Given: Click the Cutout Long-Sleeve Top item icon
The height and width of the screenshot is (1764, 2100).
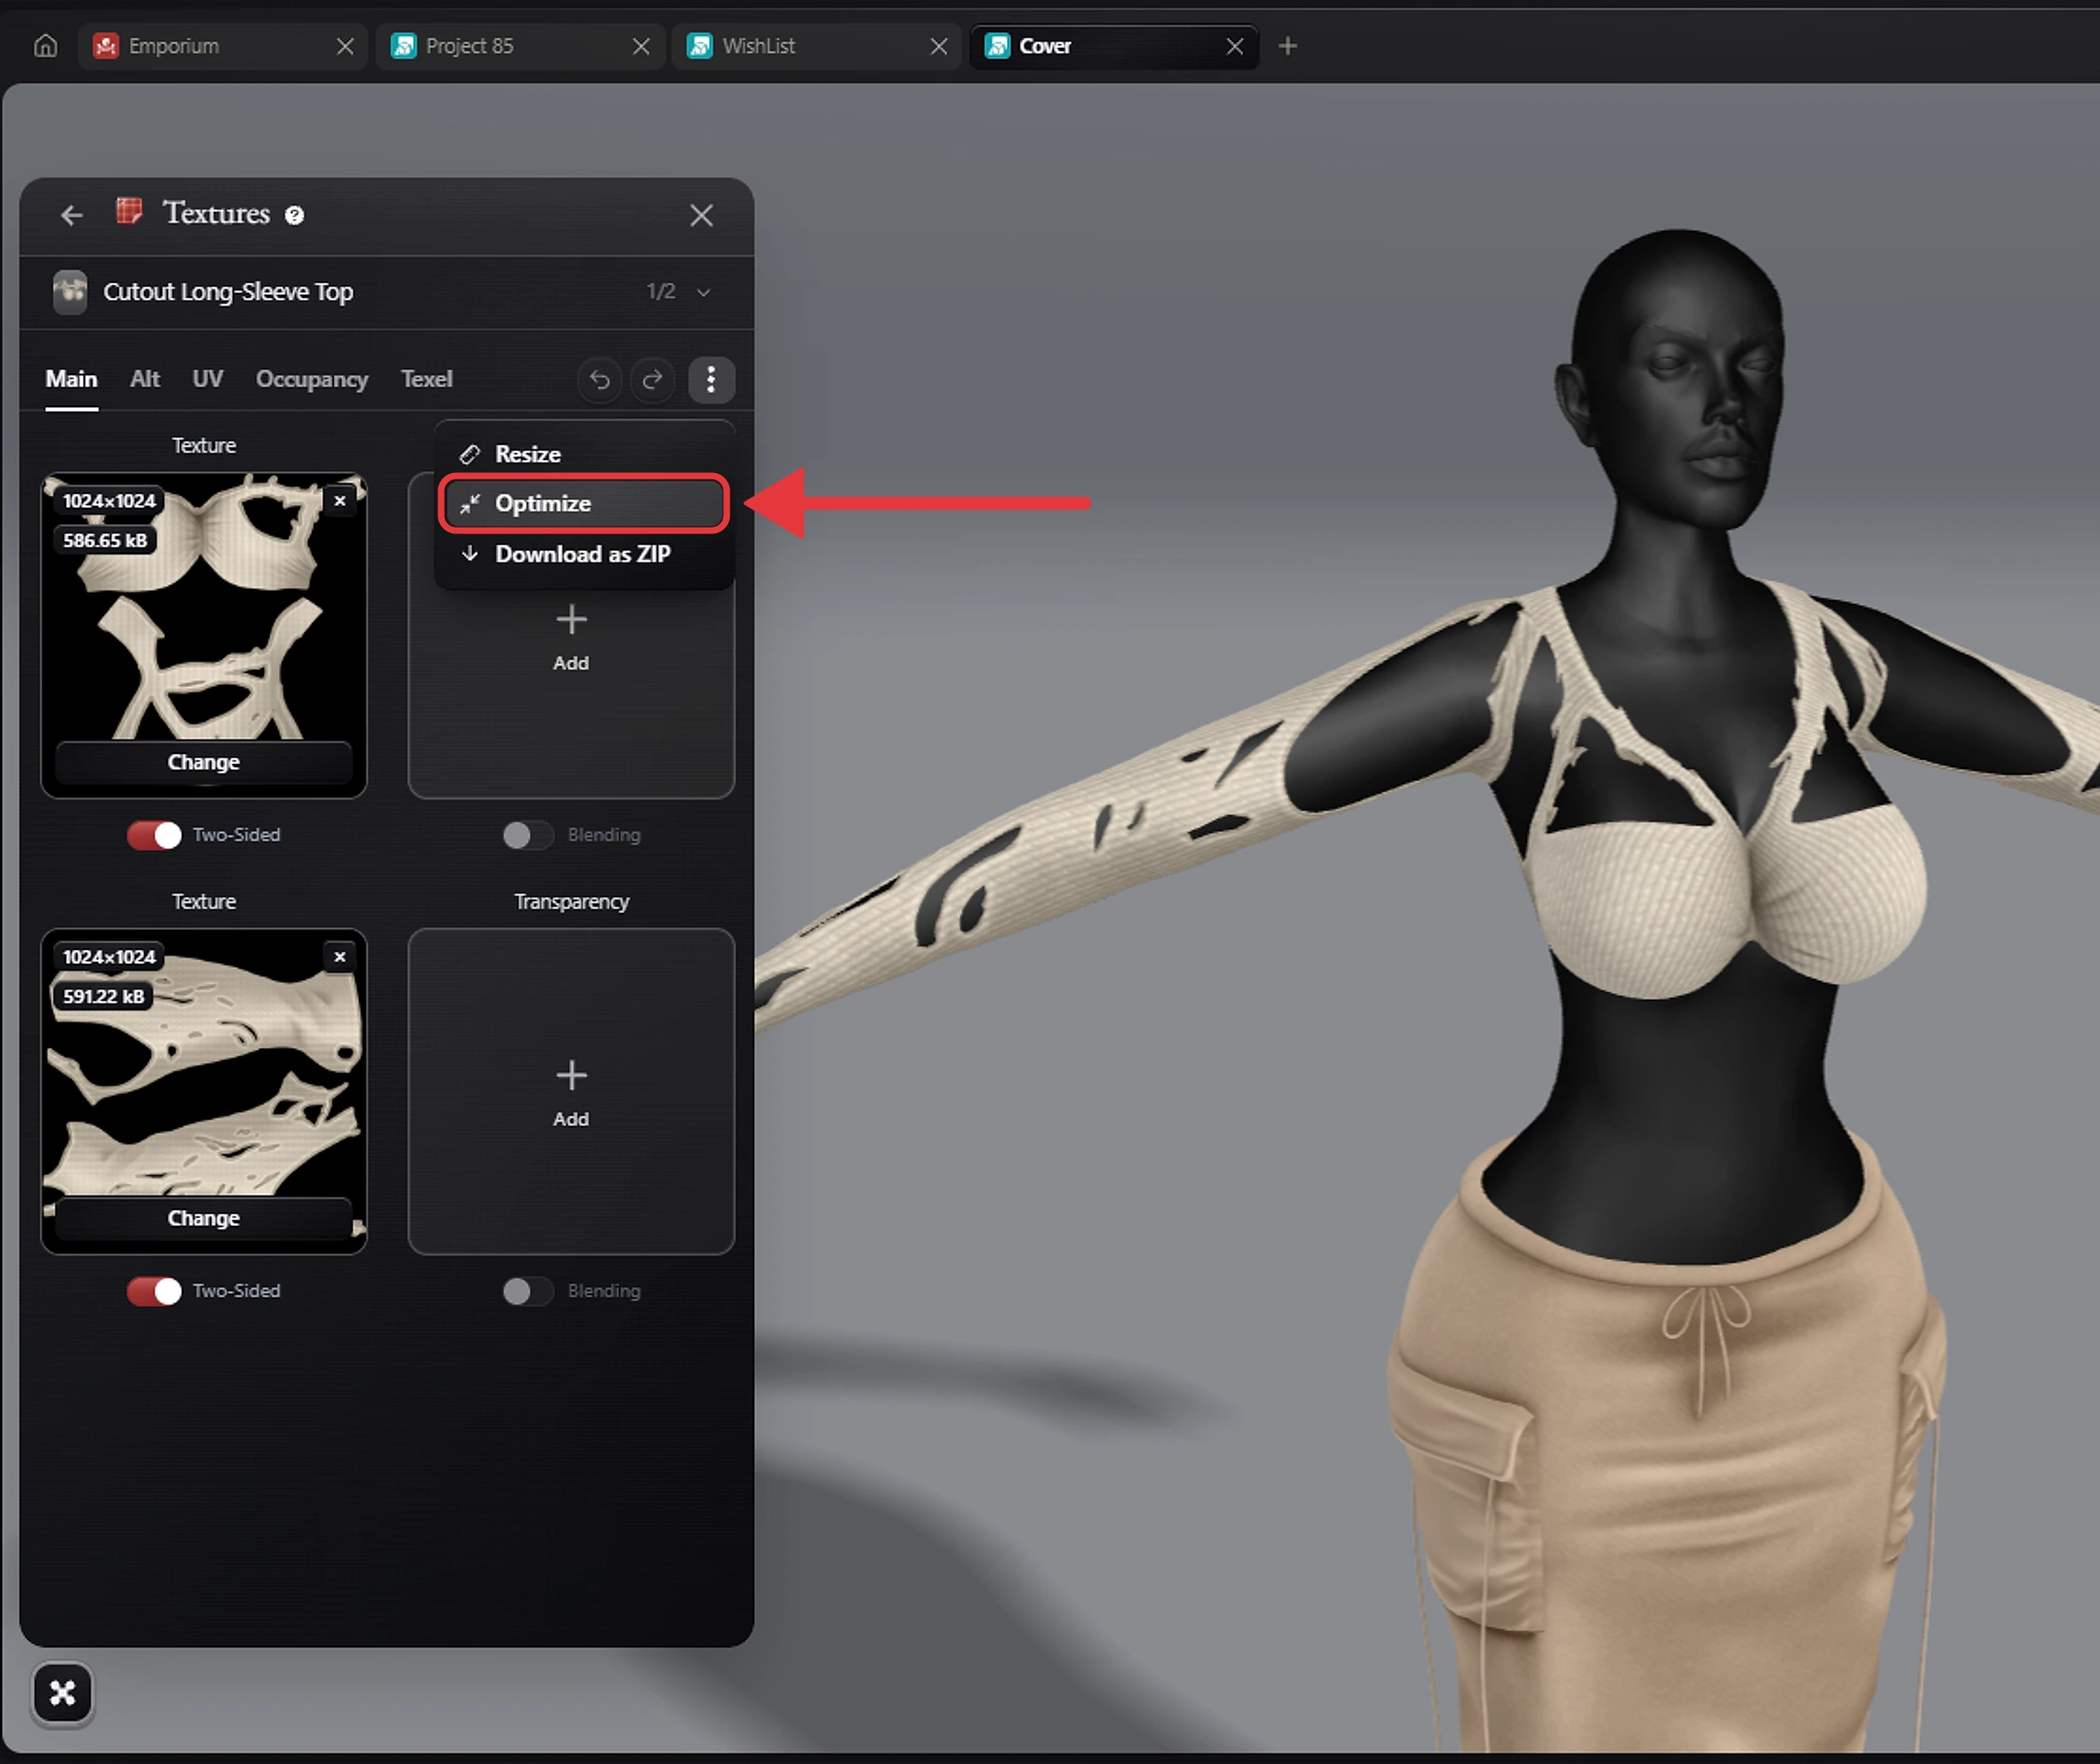Looking at the screenshot, I should point(70,292).
